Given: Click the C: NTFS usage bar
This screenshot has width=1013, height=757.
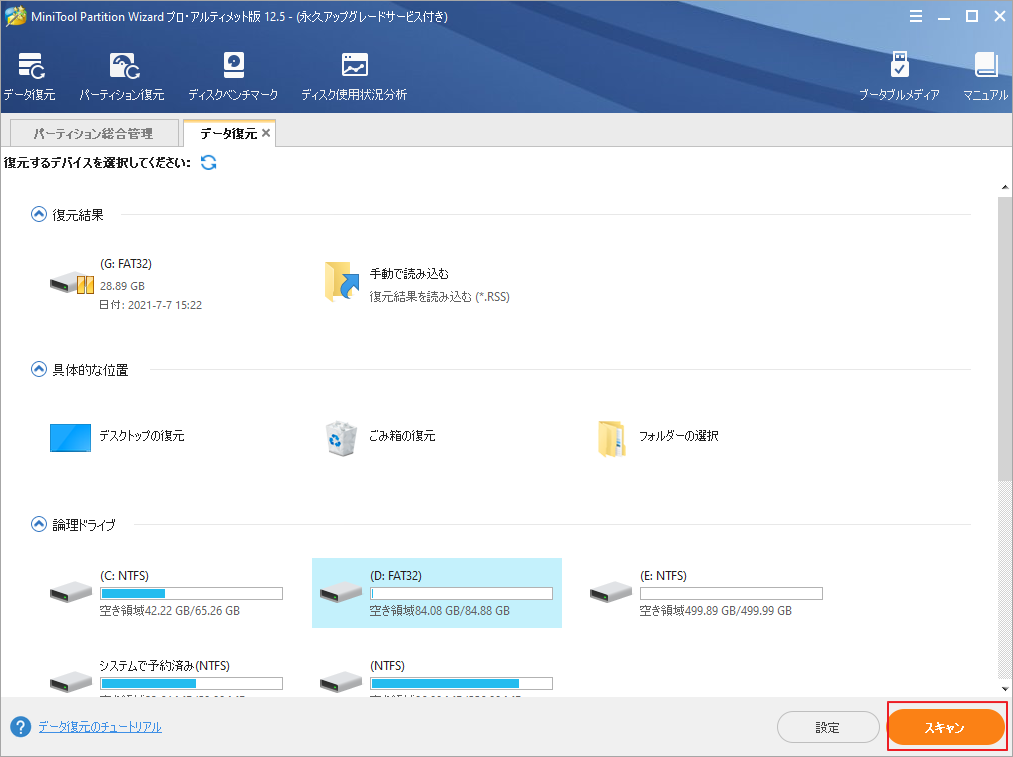Looking at the screenshot, I should [x=192, y=594].
